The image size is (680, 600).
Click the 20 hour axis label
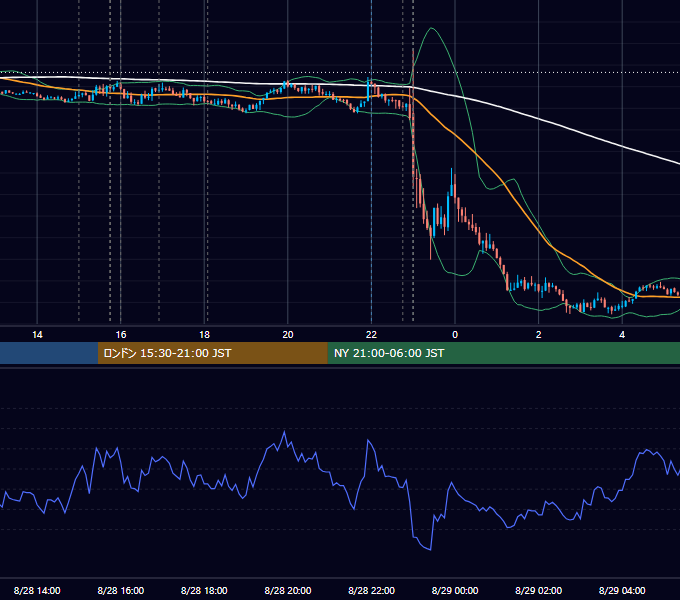pos(288,335)
